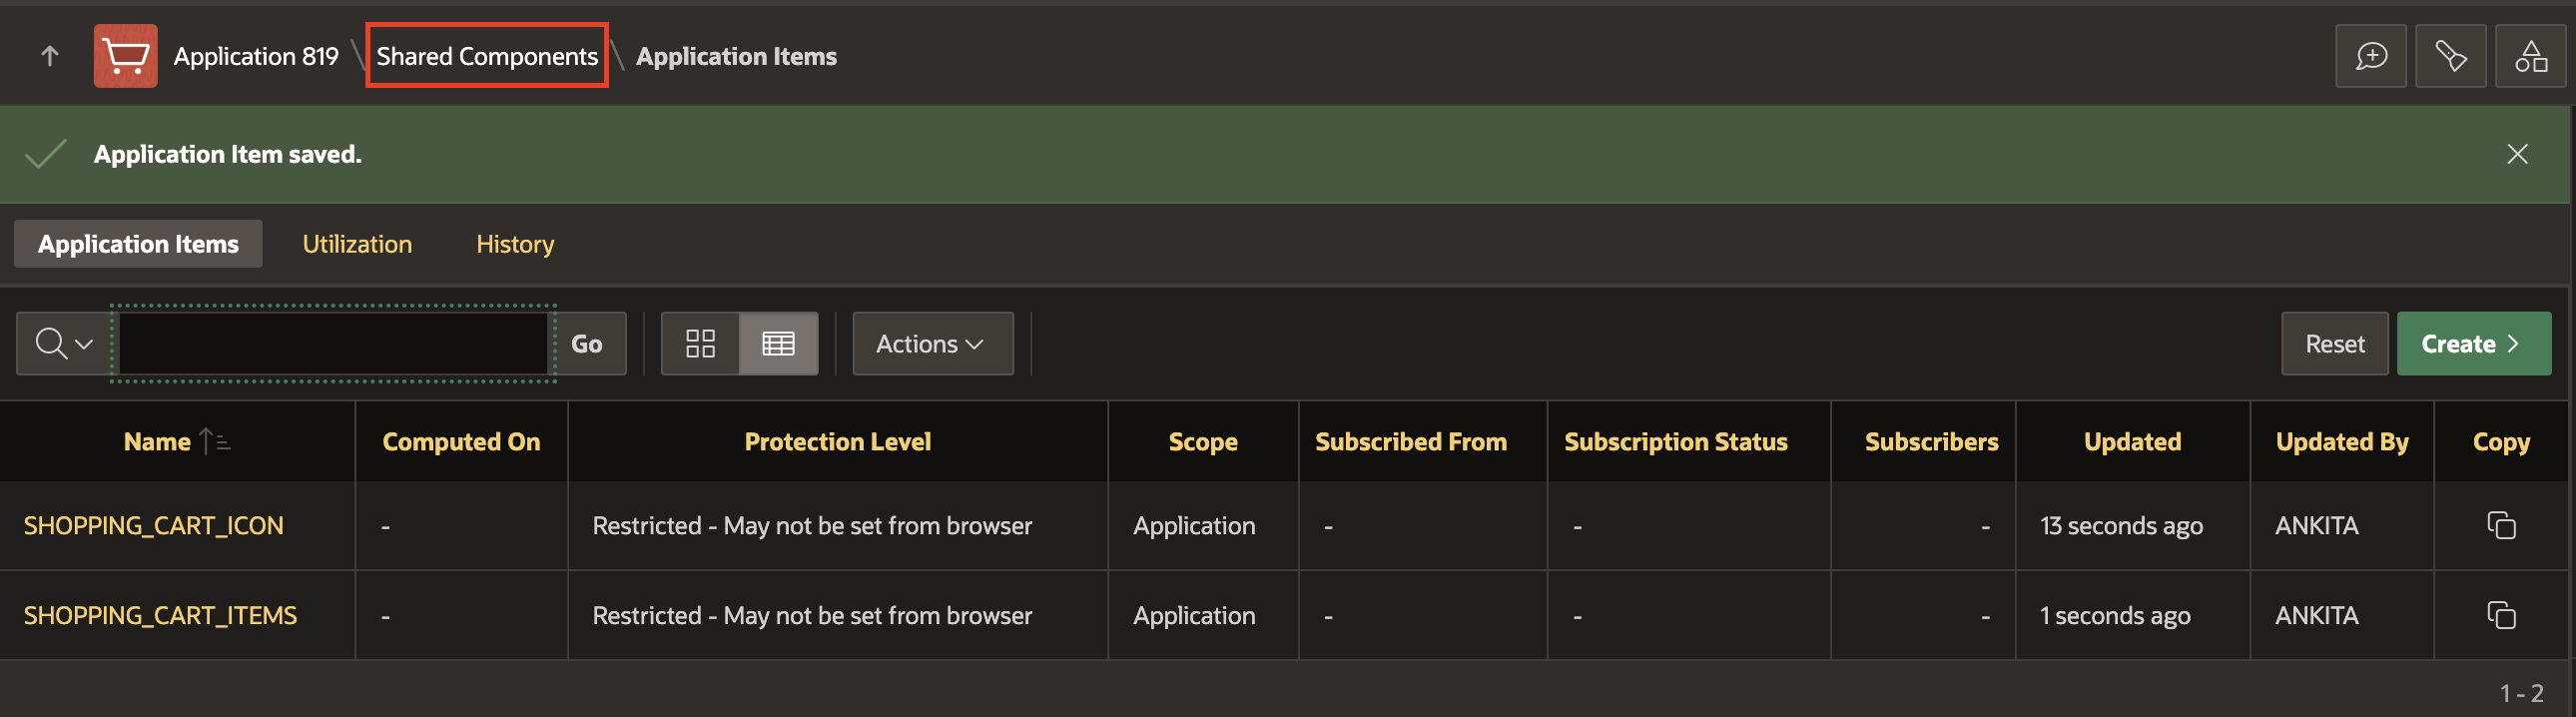
Task: Copy the SHOPPING_CART_ICON item
Action: pyautogui.click(x=2501, y=525)
